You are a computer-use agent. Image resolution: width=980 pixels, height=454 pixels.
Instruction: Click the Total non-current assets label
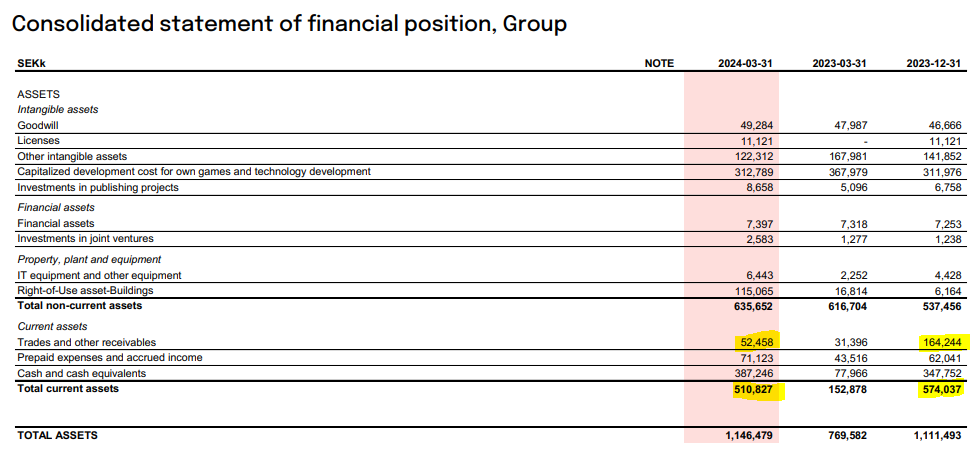(x=80, y=306)
